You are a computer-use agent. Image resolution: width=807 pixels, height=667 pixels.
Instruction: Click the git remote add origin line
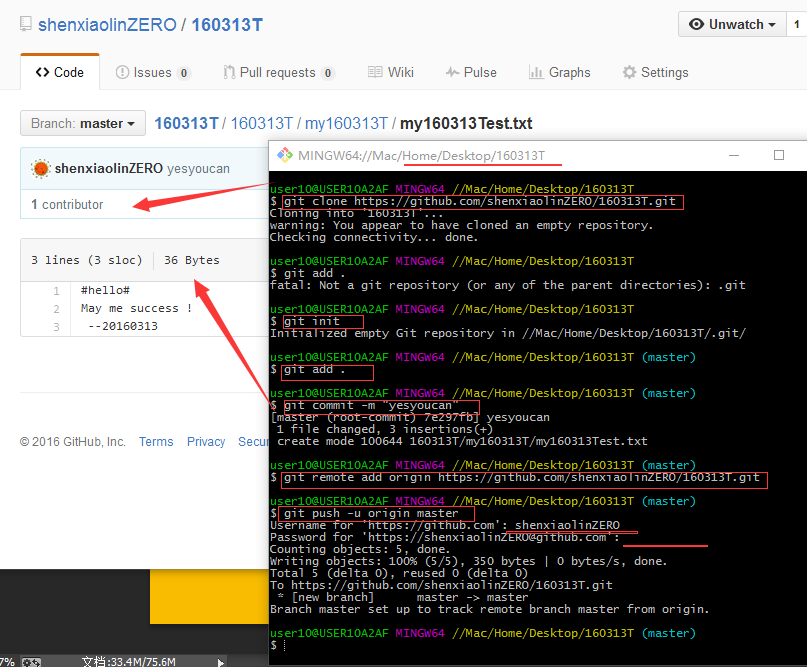[x=521, y=478]
